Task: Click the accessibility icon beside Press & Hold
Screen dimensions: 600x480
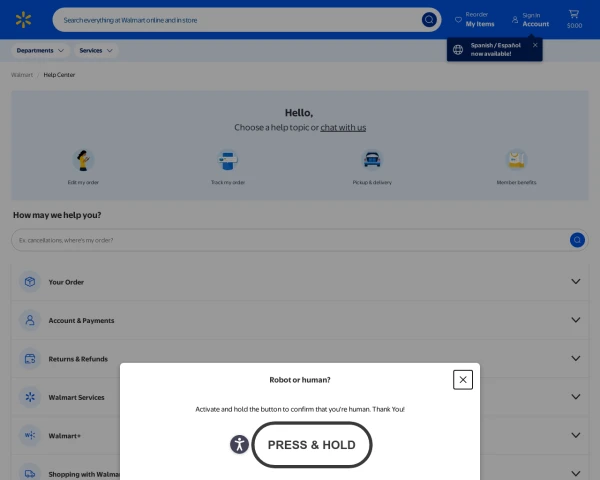Action: tap(239, 445)
